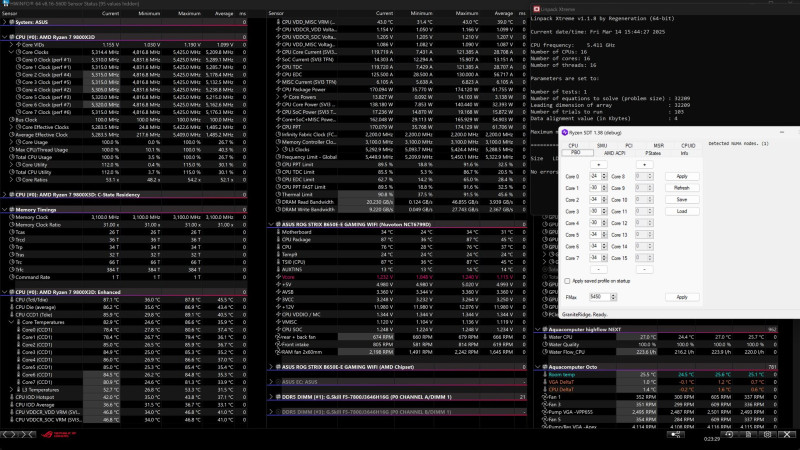
Task: Click the HWiNFO expand-columns arrows icon in bottom toolbar
Action: (10, 434)
